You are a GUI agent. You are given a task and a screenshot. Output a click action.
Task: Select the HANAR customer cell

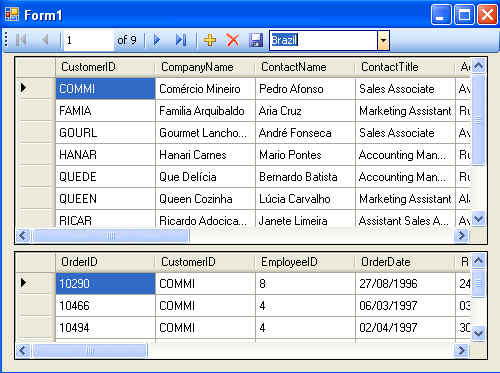click(105, 155)
